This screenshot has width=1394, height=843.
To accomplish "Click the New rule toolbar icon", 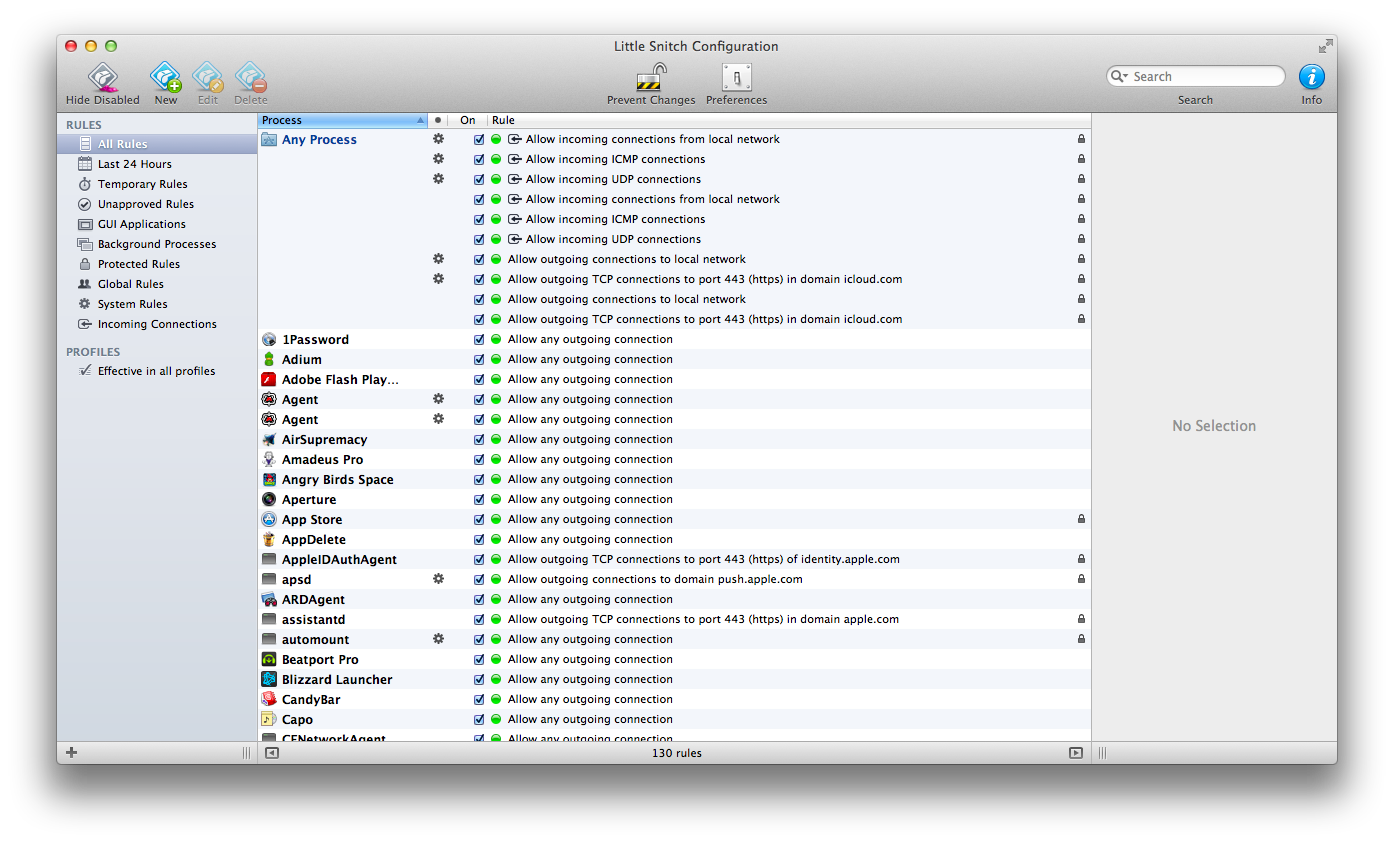I will (x=165, y=78).
